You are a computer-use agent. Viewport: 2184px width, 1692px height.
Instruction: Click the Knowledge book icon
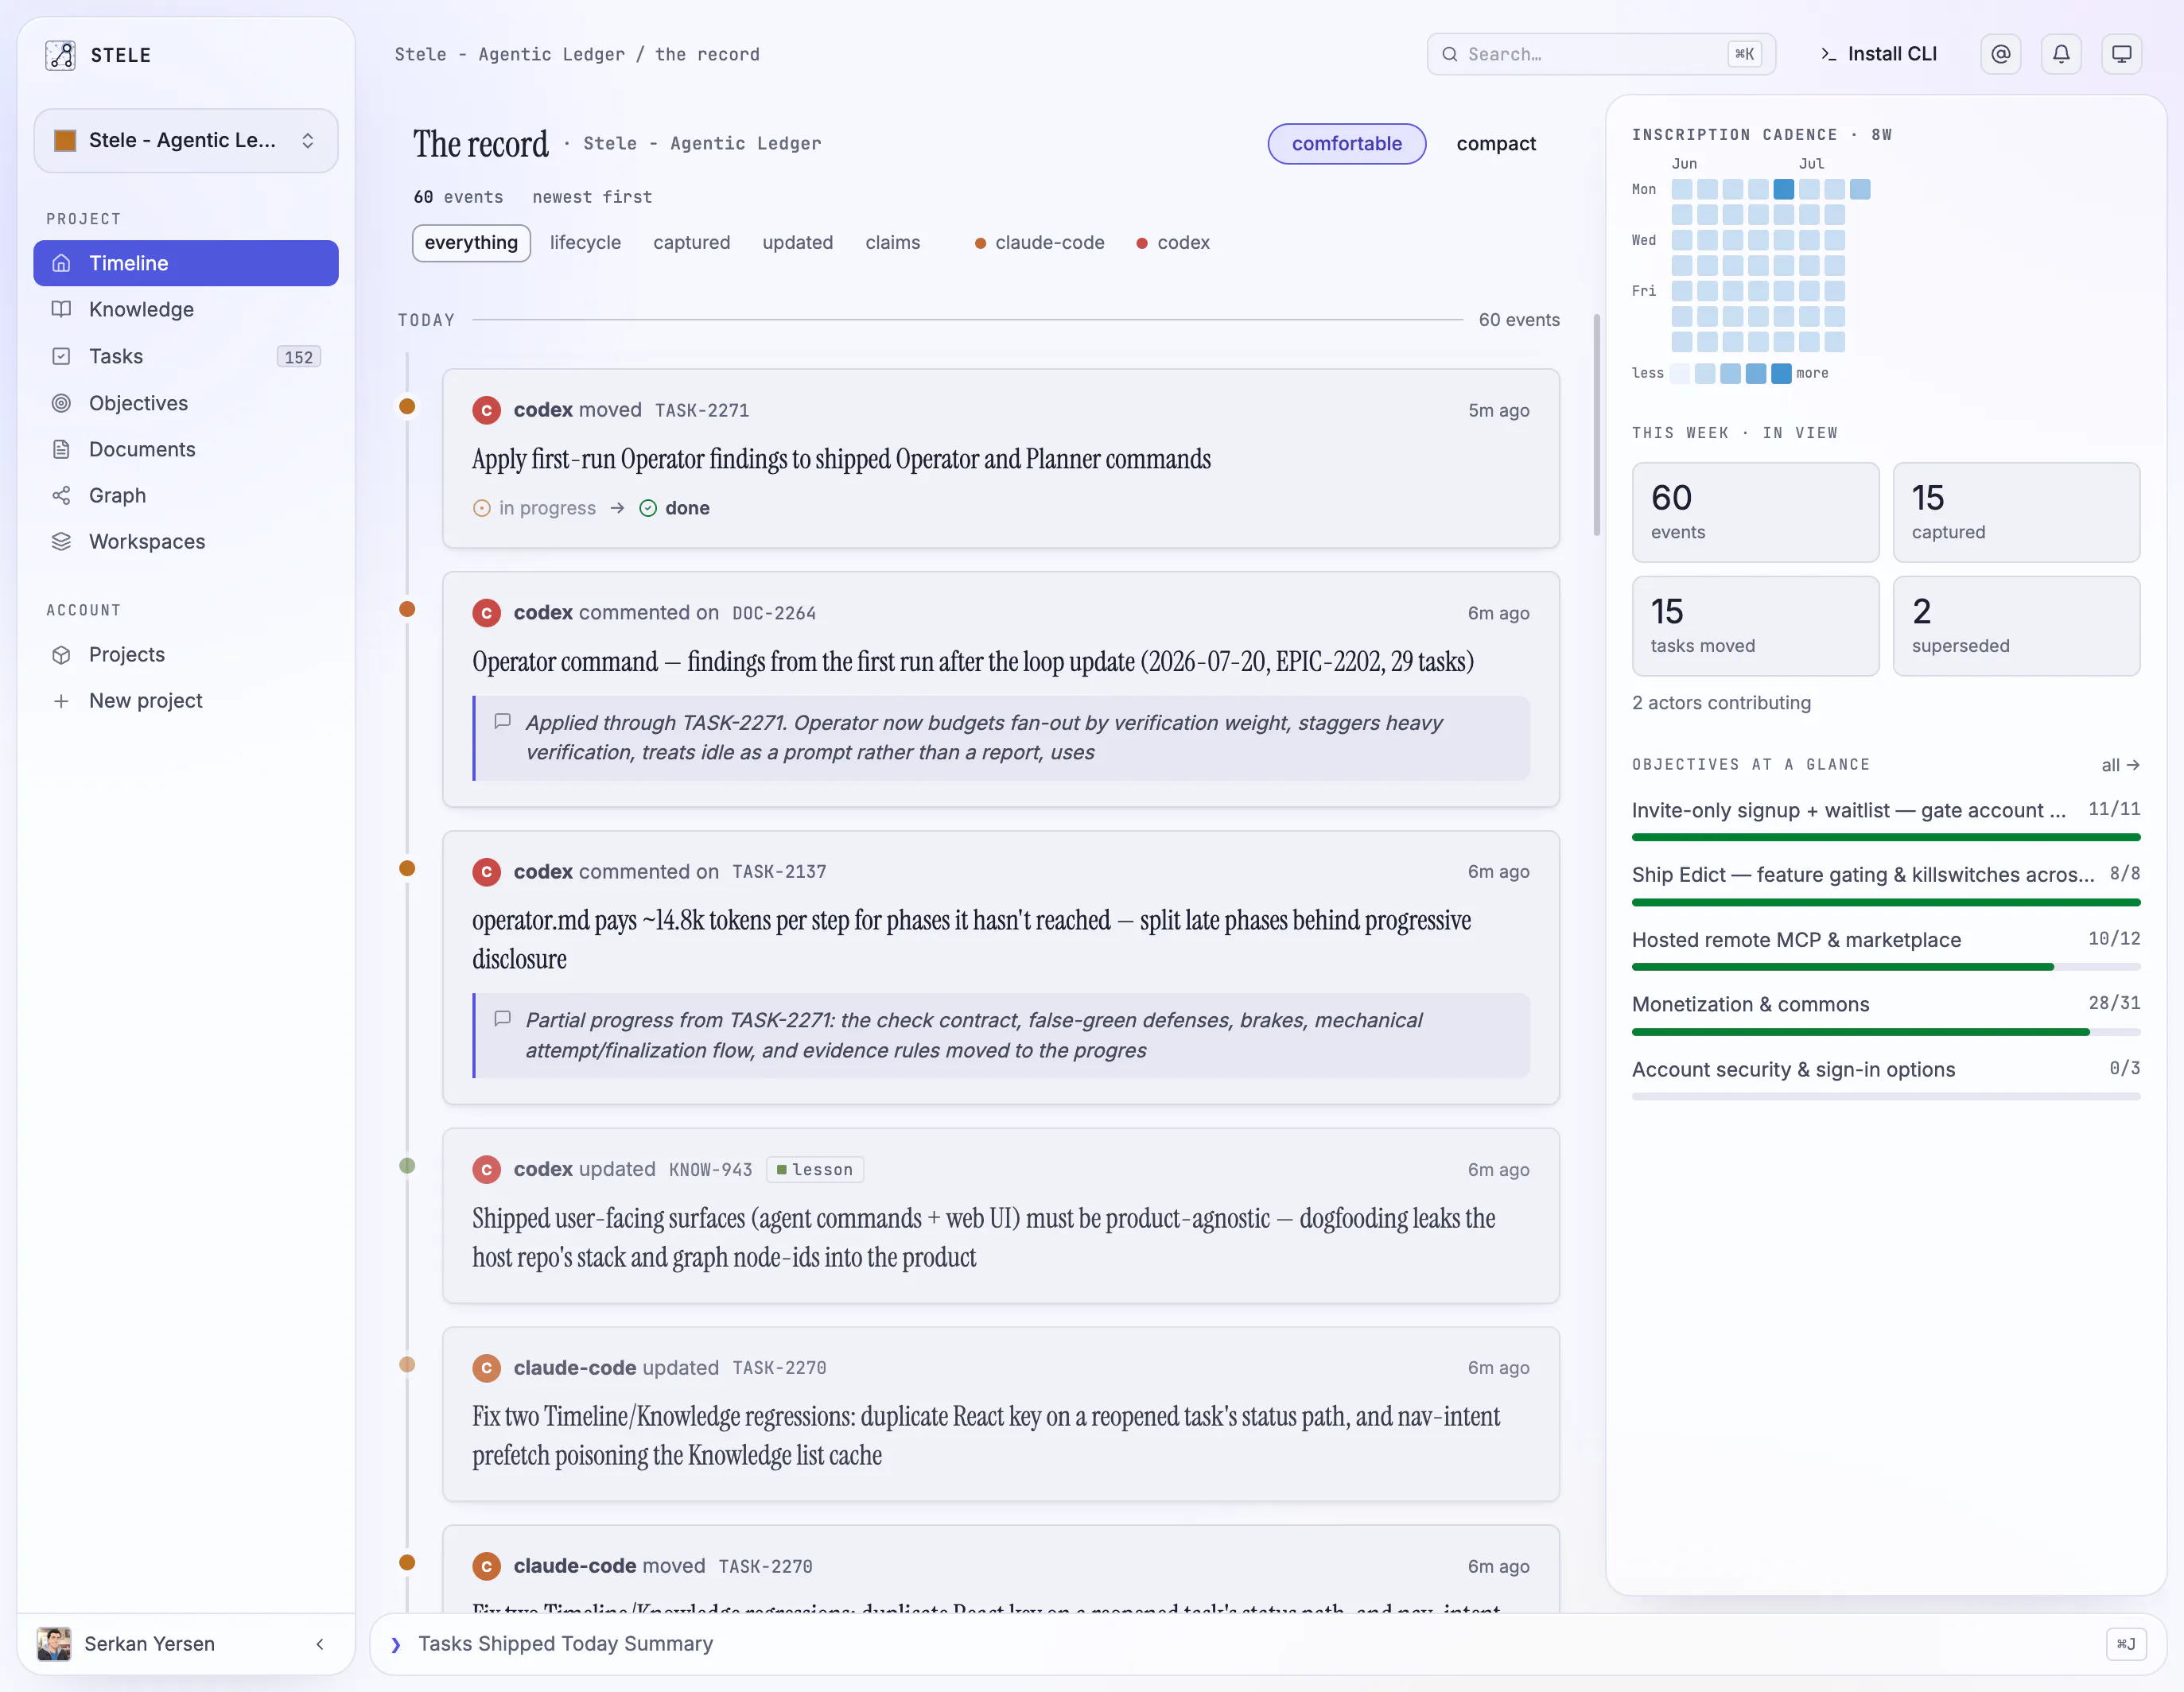point(61,309)
